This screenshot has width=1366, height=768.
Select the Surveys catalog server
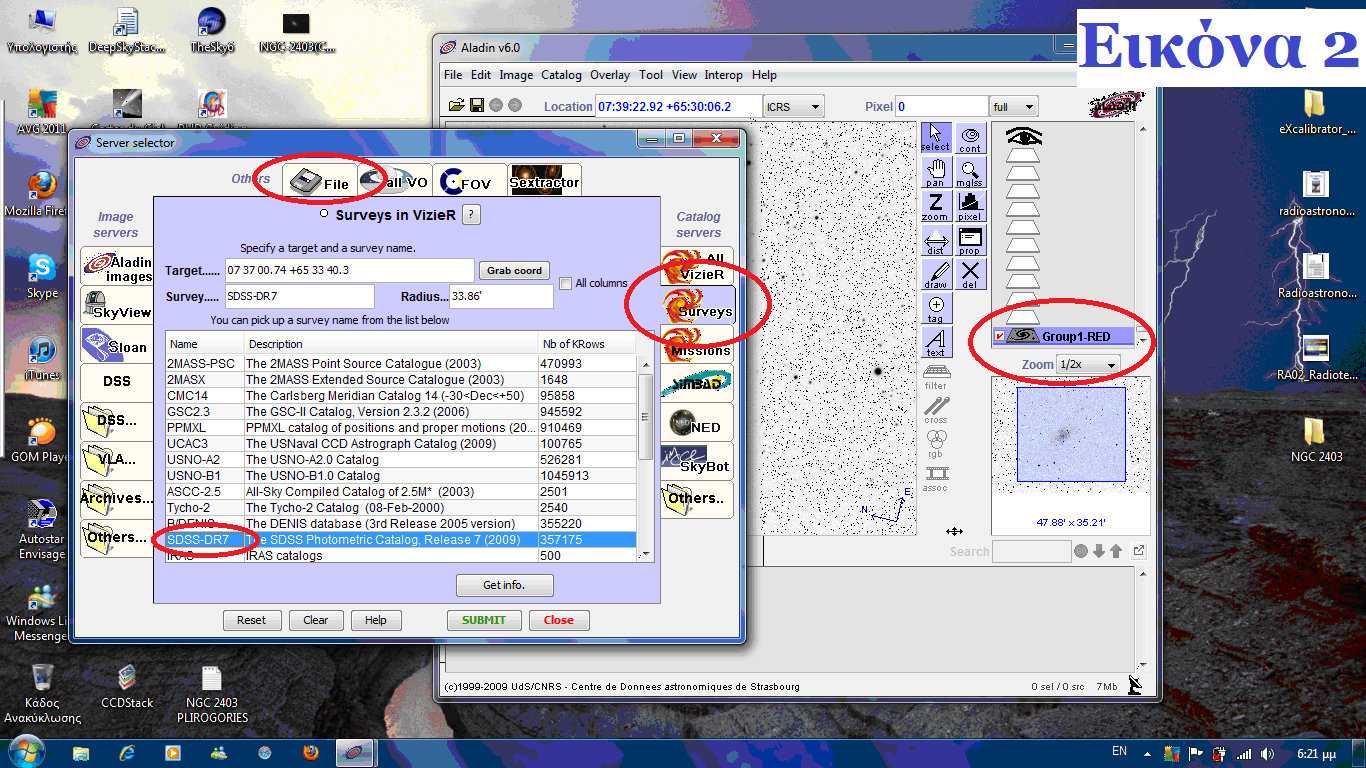click(697, 306)
